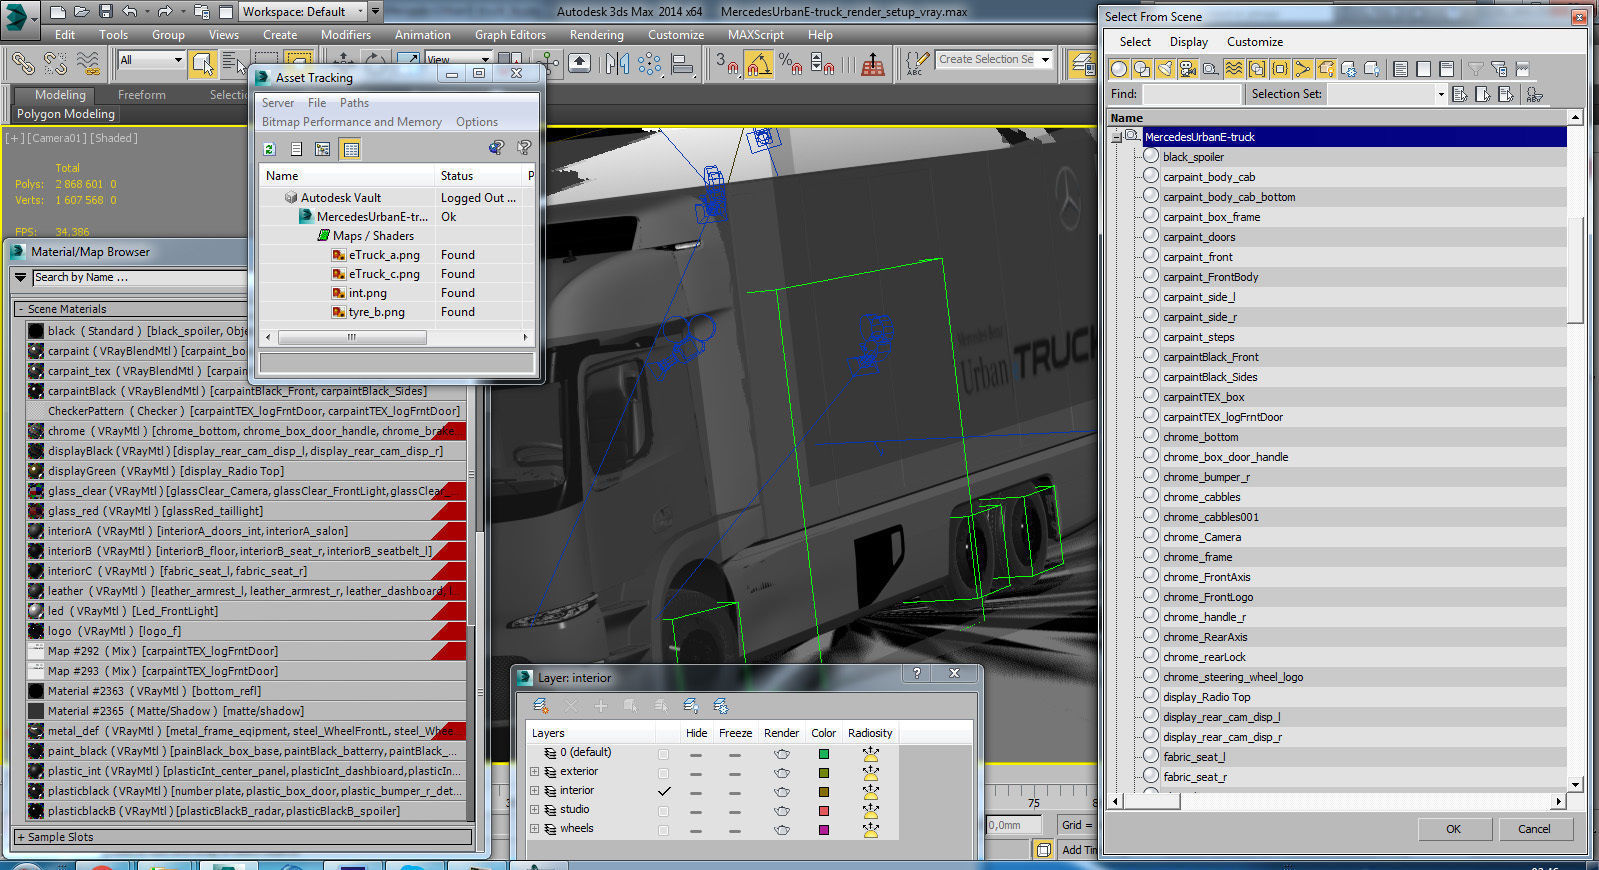Click Cancel in Select From Scene
Viewport: 1599px width, 870px height.
pyautogui.click(x=1534, y=829)
